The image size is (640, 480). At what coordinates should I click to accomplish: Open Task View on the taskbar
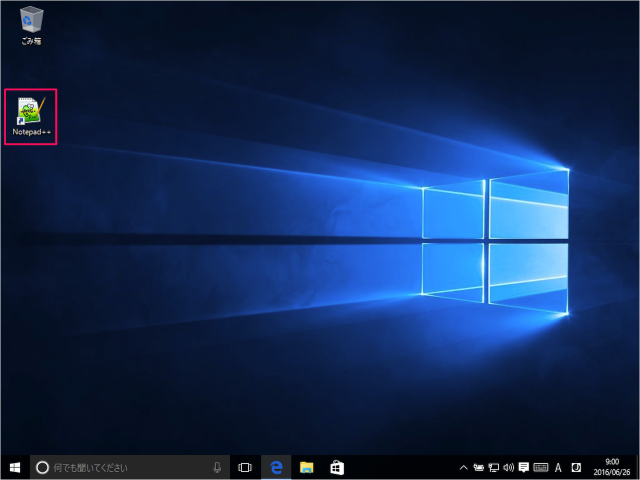point(245,467)
